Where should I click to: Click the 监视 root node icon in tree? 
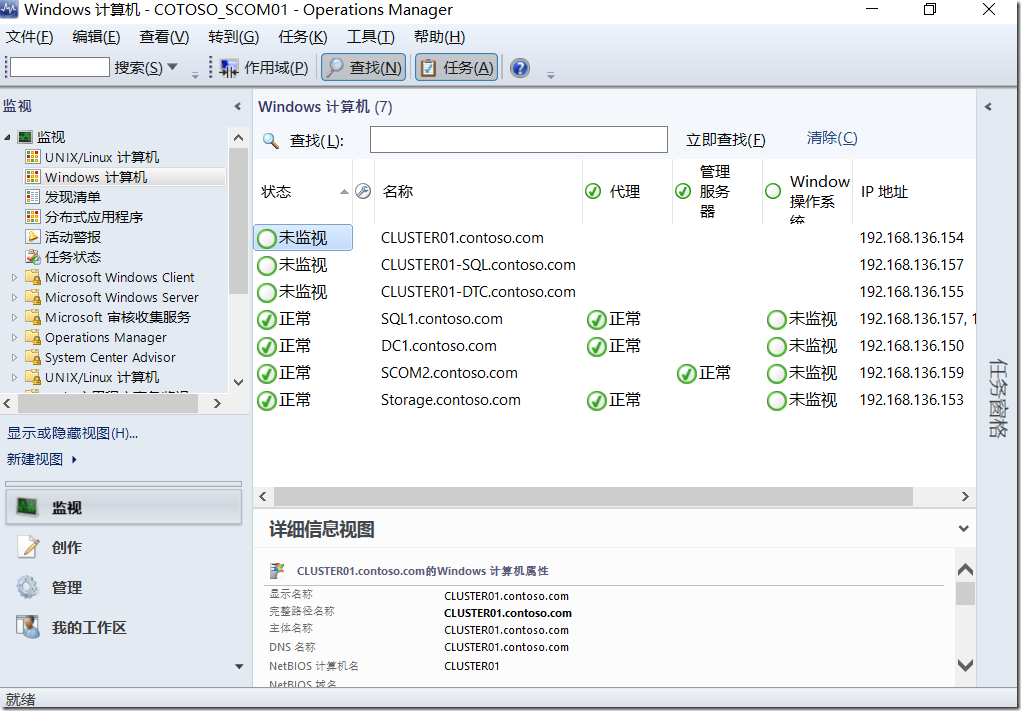click(25, 137)
